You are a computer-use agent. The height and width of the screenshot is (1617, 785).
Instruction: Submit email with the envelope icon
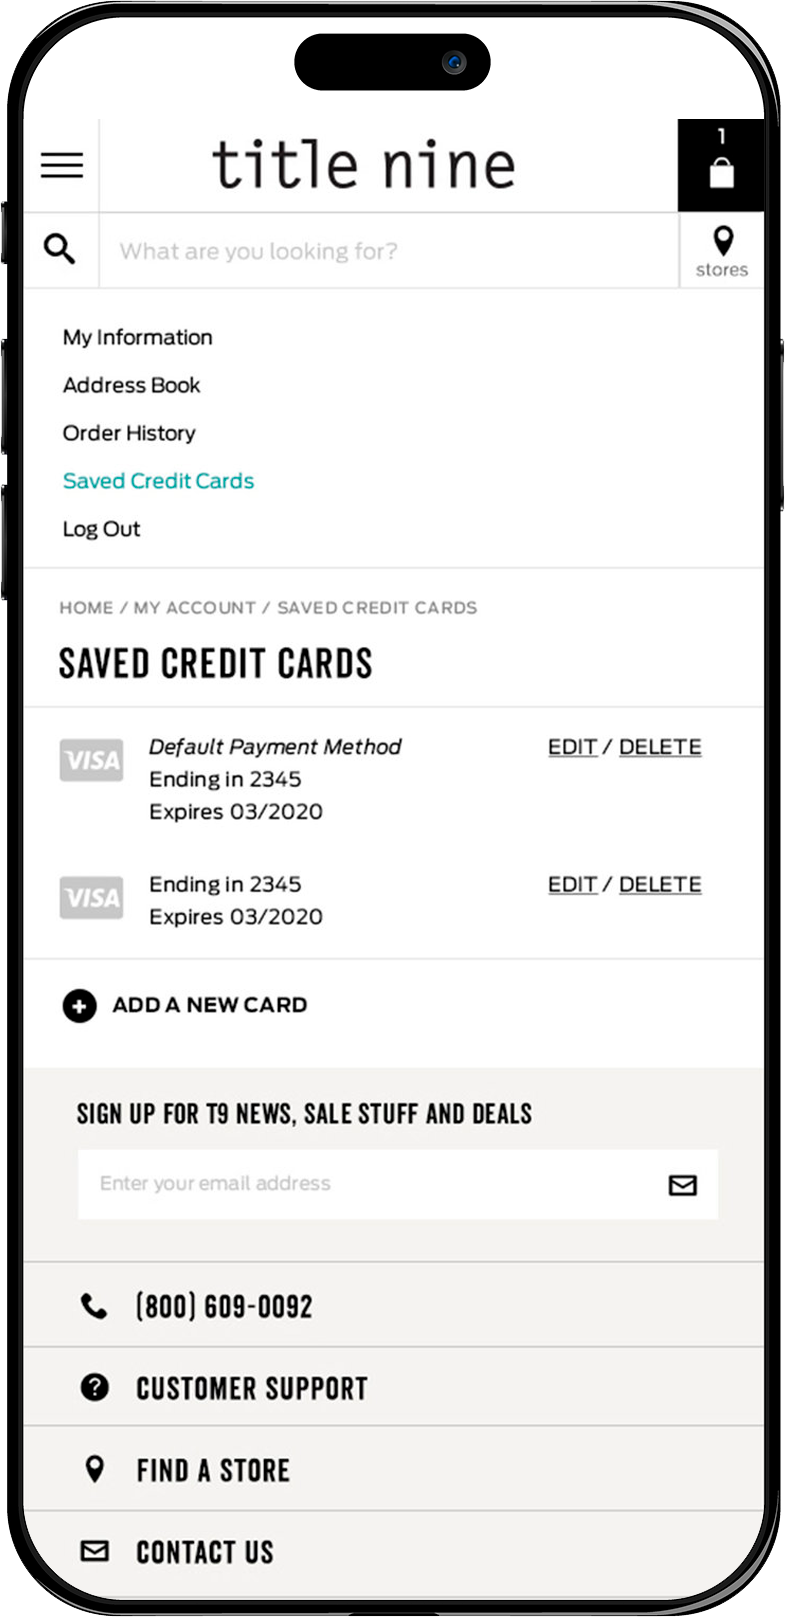pyautogui.click(x=683, y=1185)
